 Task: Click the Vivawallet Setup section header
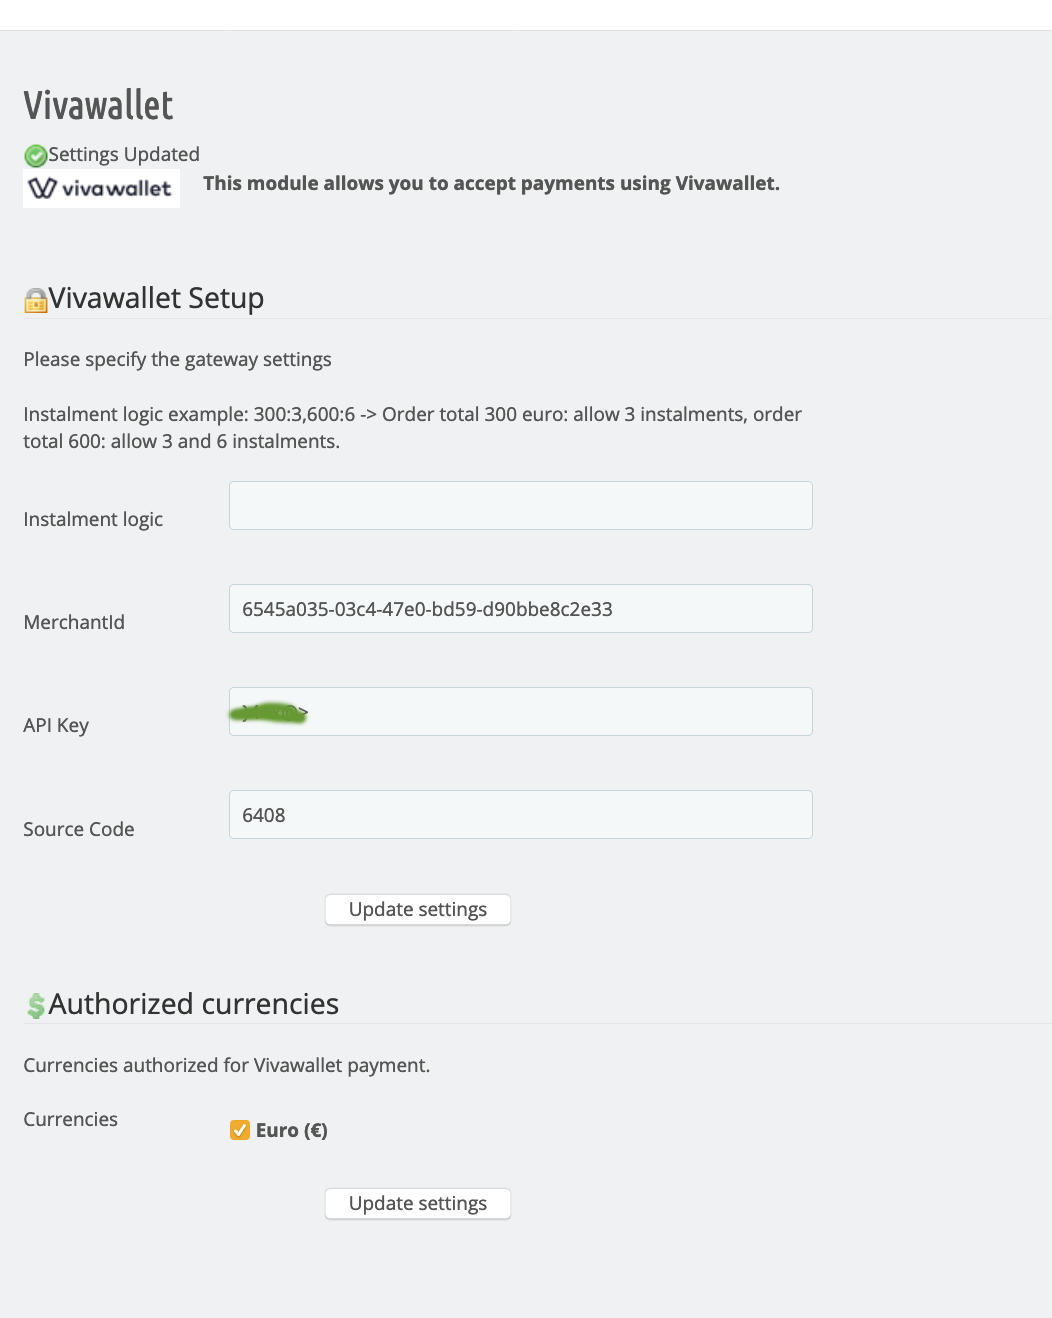coord(156,297)
